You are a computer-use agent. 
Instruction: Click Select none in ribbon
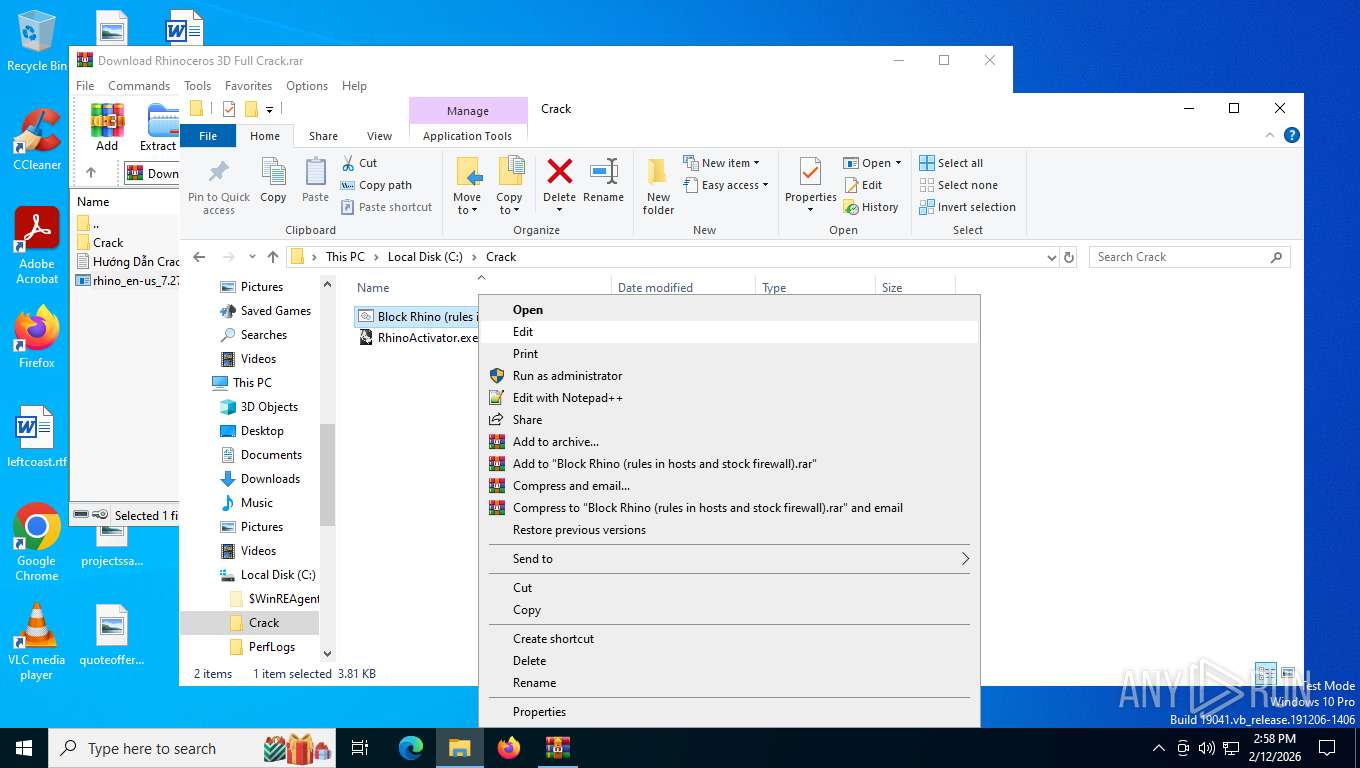tap(958, 185)
